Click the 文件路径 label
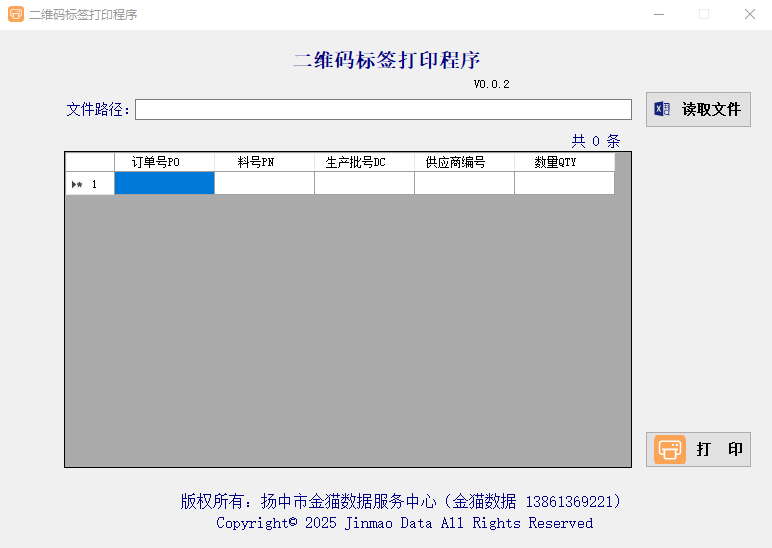Viewport: 772px width, 548px height. click(98, 109)
